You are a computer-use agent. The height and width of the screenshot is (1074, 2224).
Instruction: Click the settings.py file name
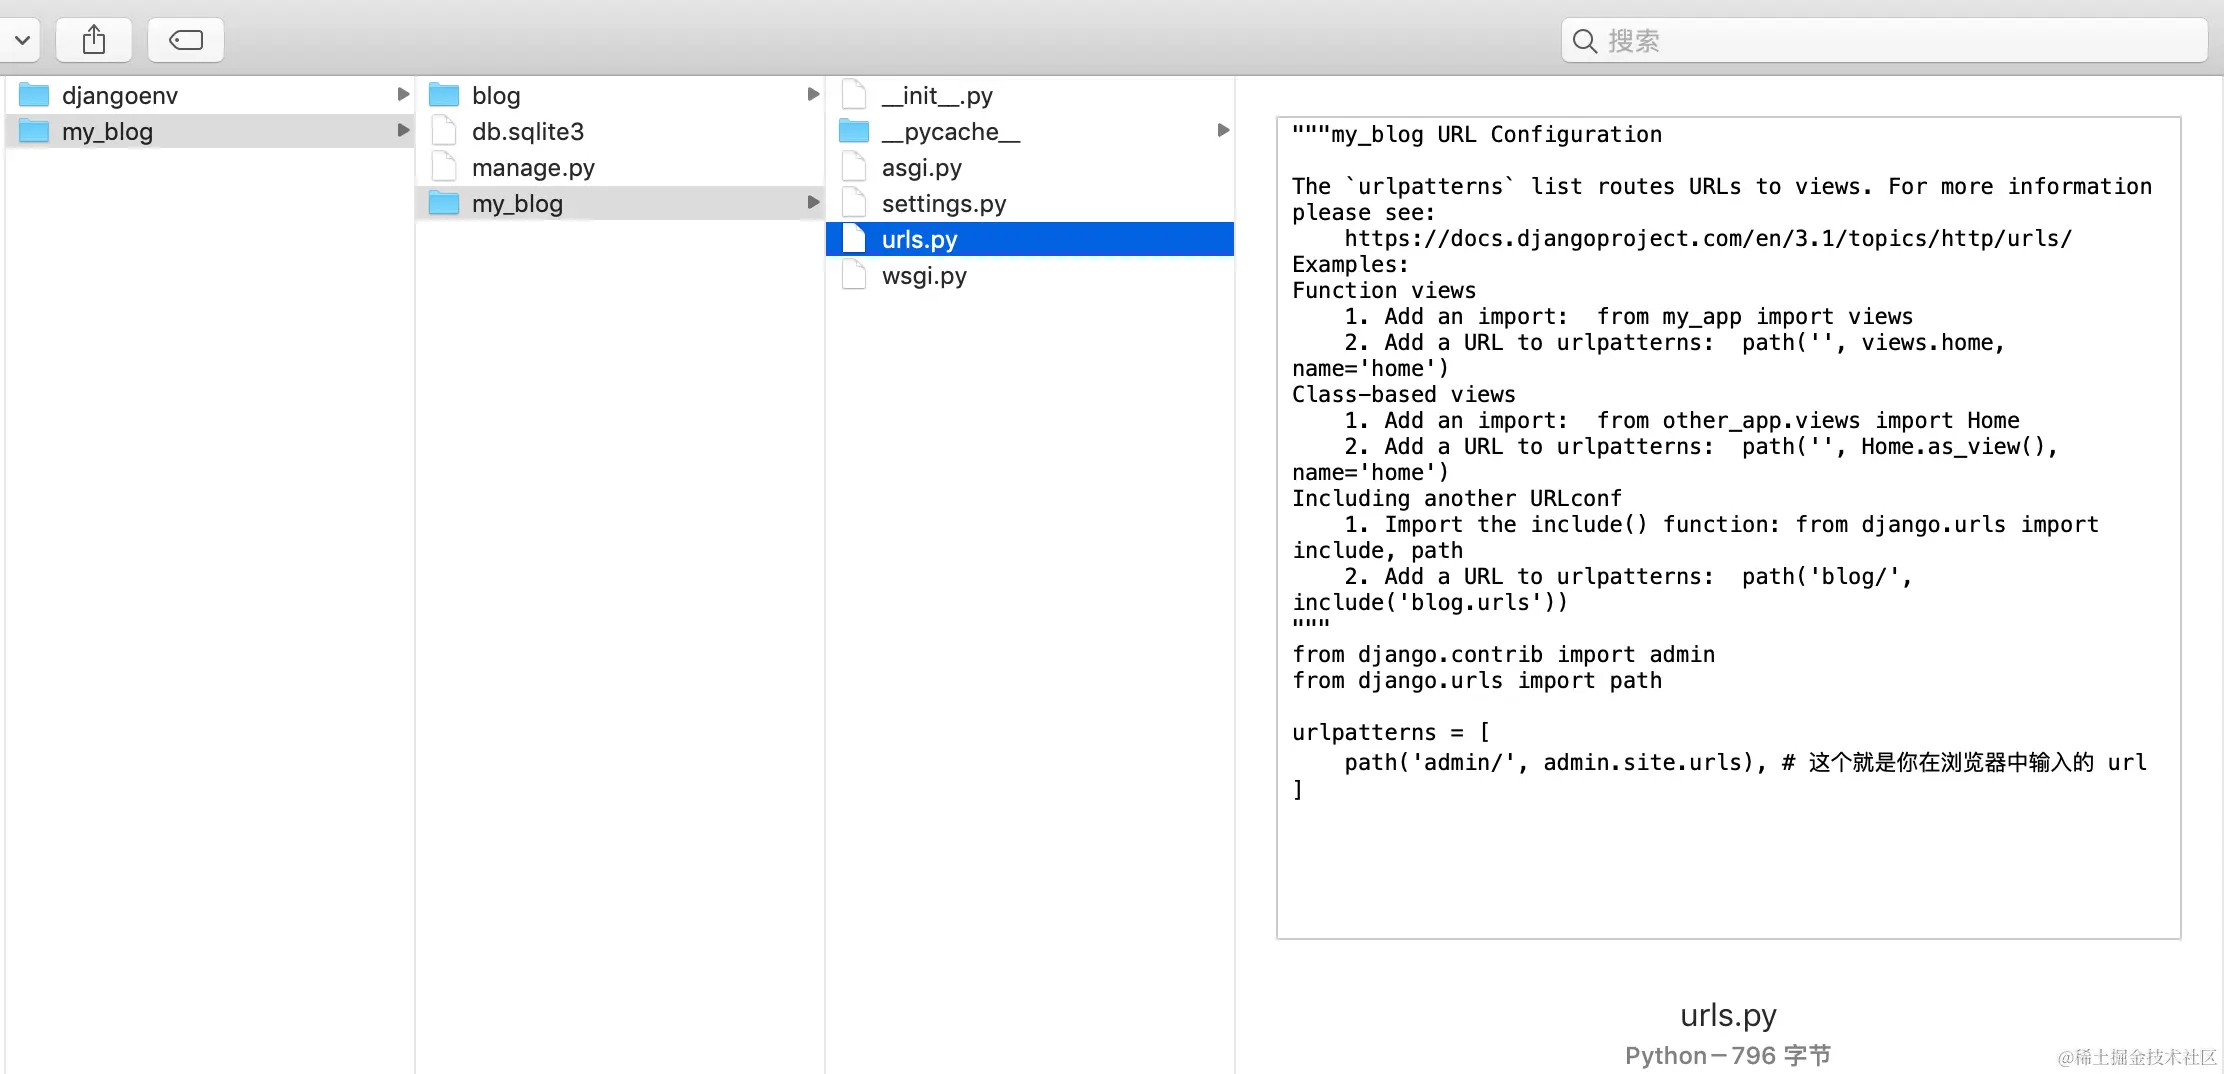pyautogui.click(x=944, y=204)
